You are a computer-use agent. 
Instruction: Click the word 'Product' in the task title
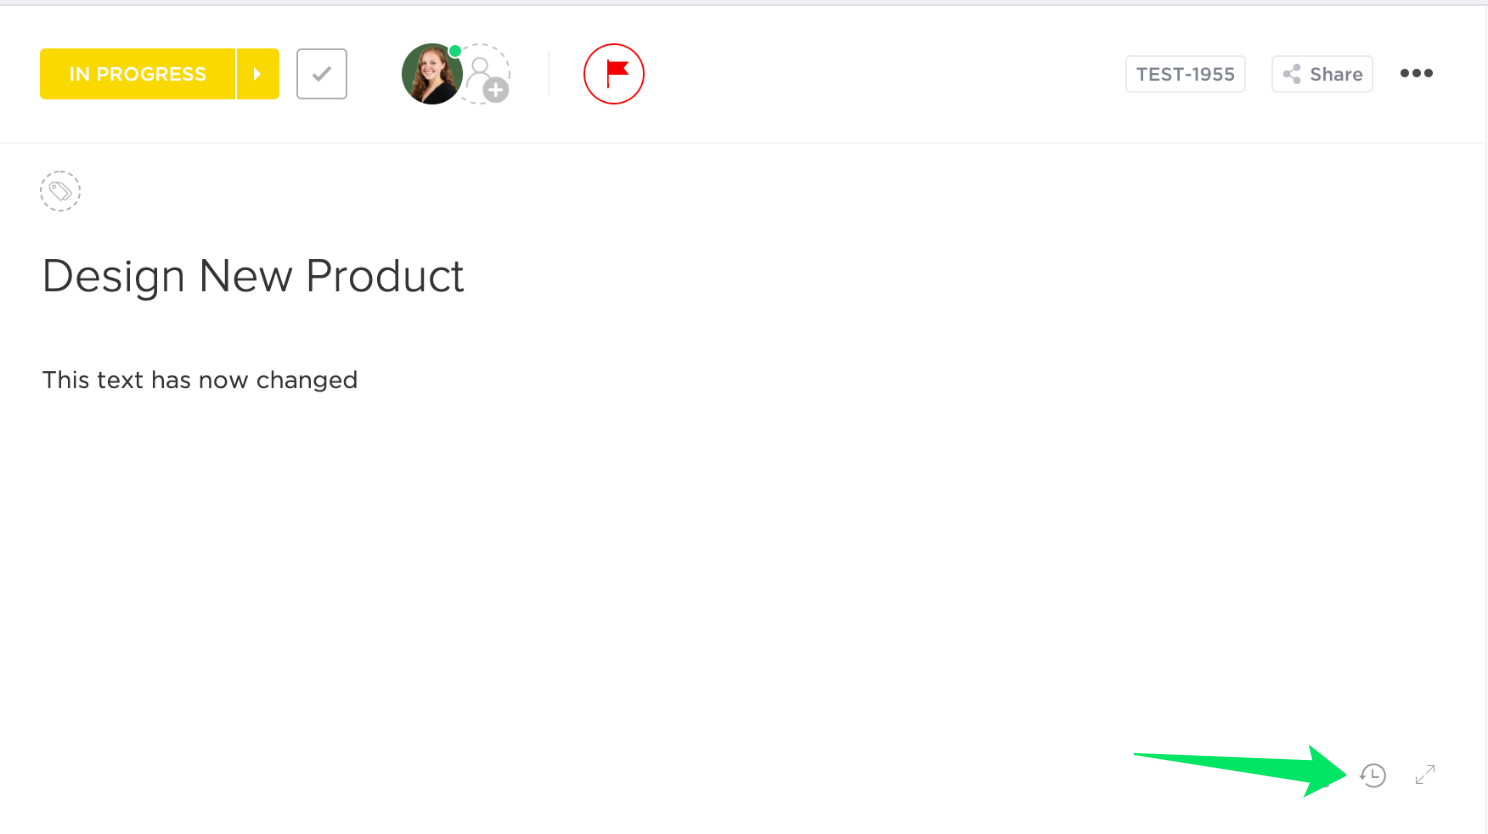(385, 276)
